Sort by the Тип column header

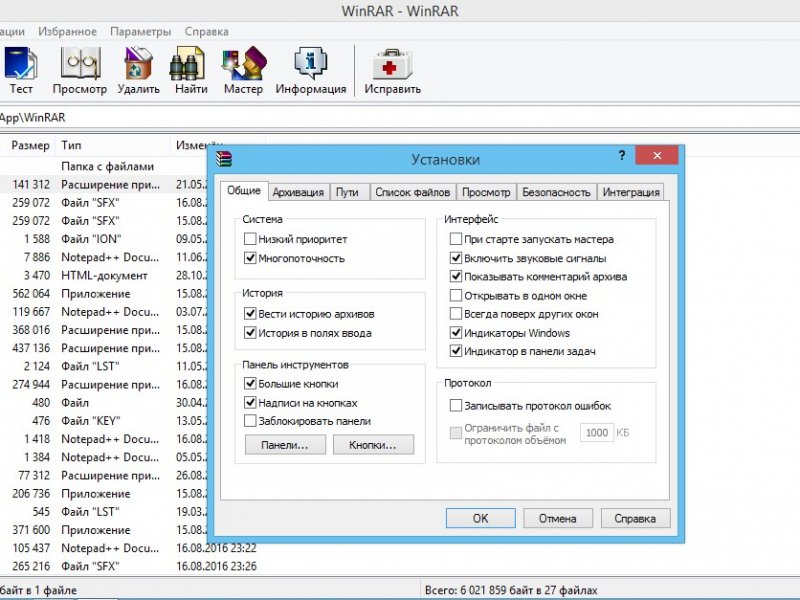(113, 145)
